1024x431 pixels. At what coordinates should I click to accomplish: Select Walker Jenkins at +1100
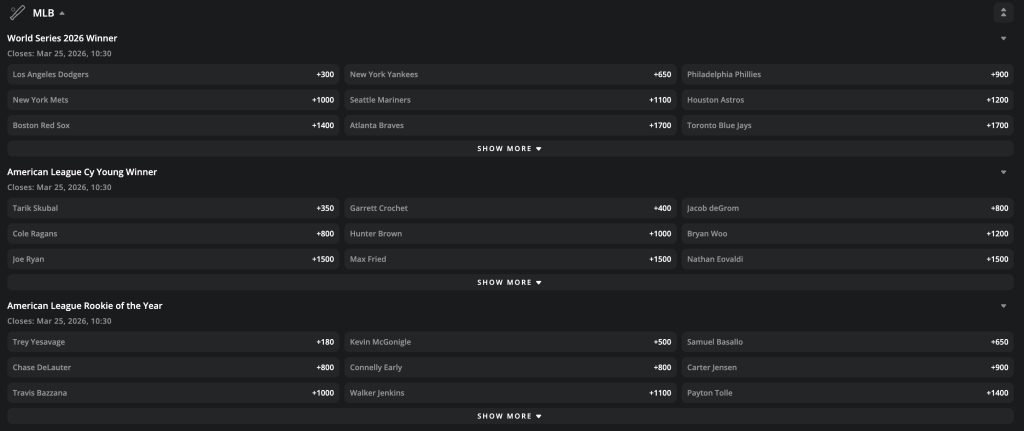(510, 393)
